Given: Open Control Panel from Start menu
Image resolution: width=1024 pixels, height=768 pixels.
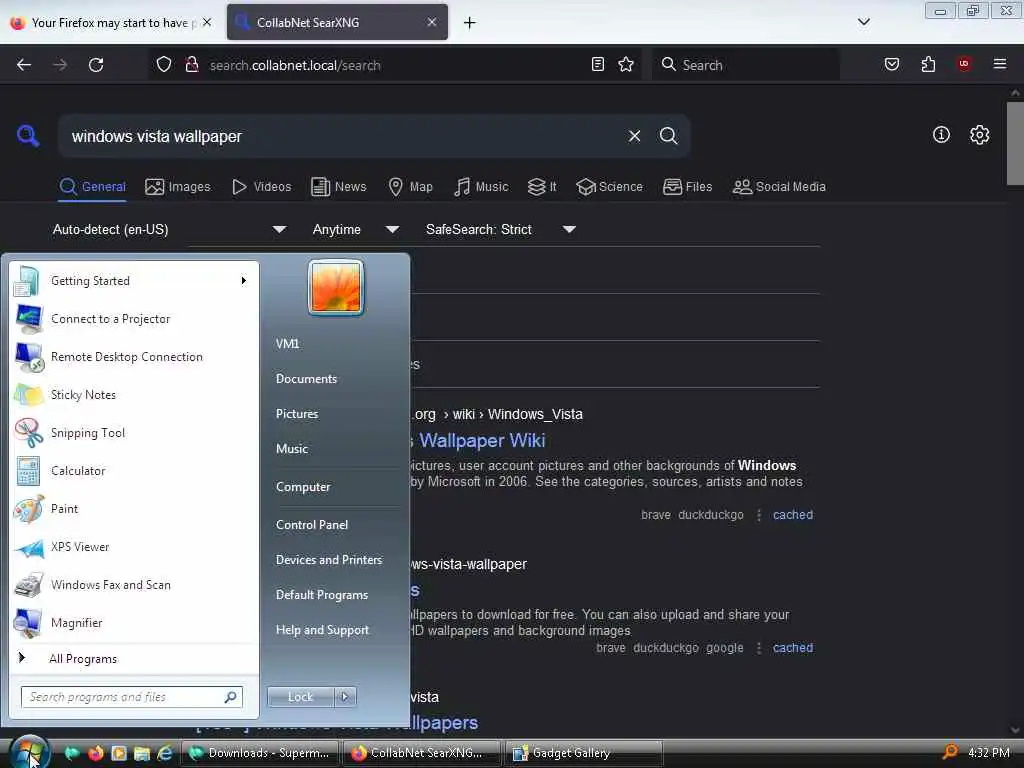Looking at the screenshot, I should [312, 525].
